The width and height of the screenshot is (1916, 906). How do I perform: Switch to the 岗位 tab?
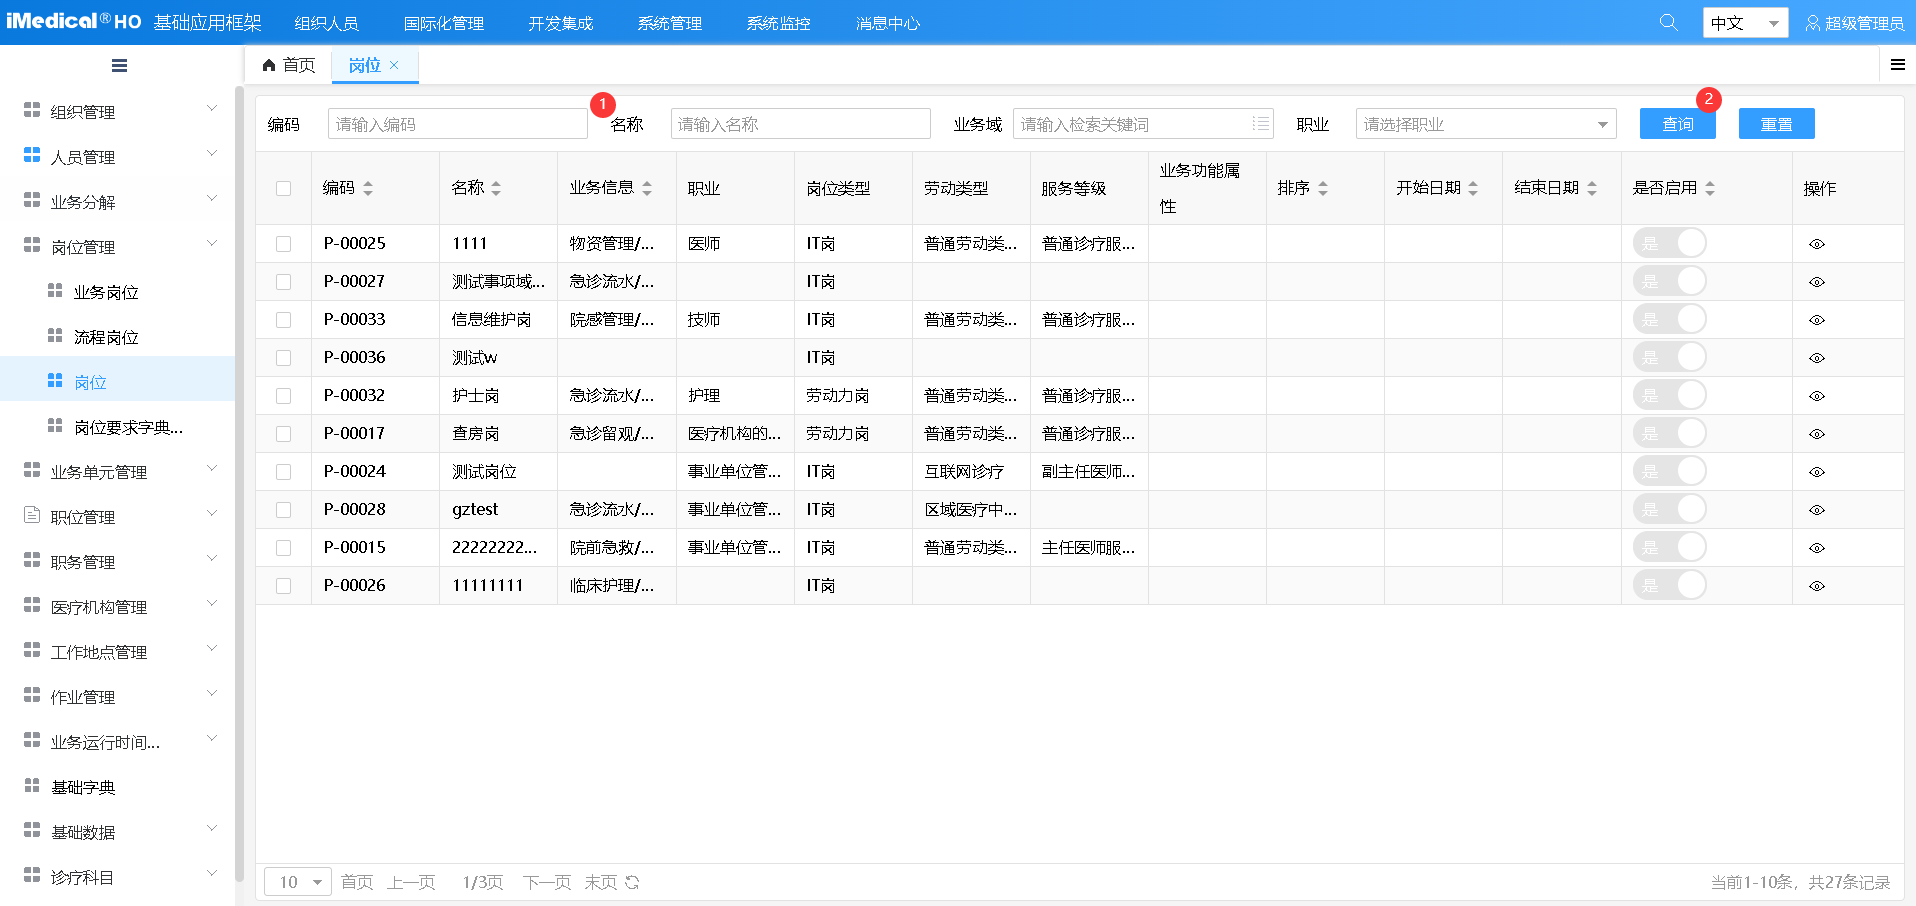tap(365, 65)
